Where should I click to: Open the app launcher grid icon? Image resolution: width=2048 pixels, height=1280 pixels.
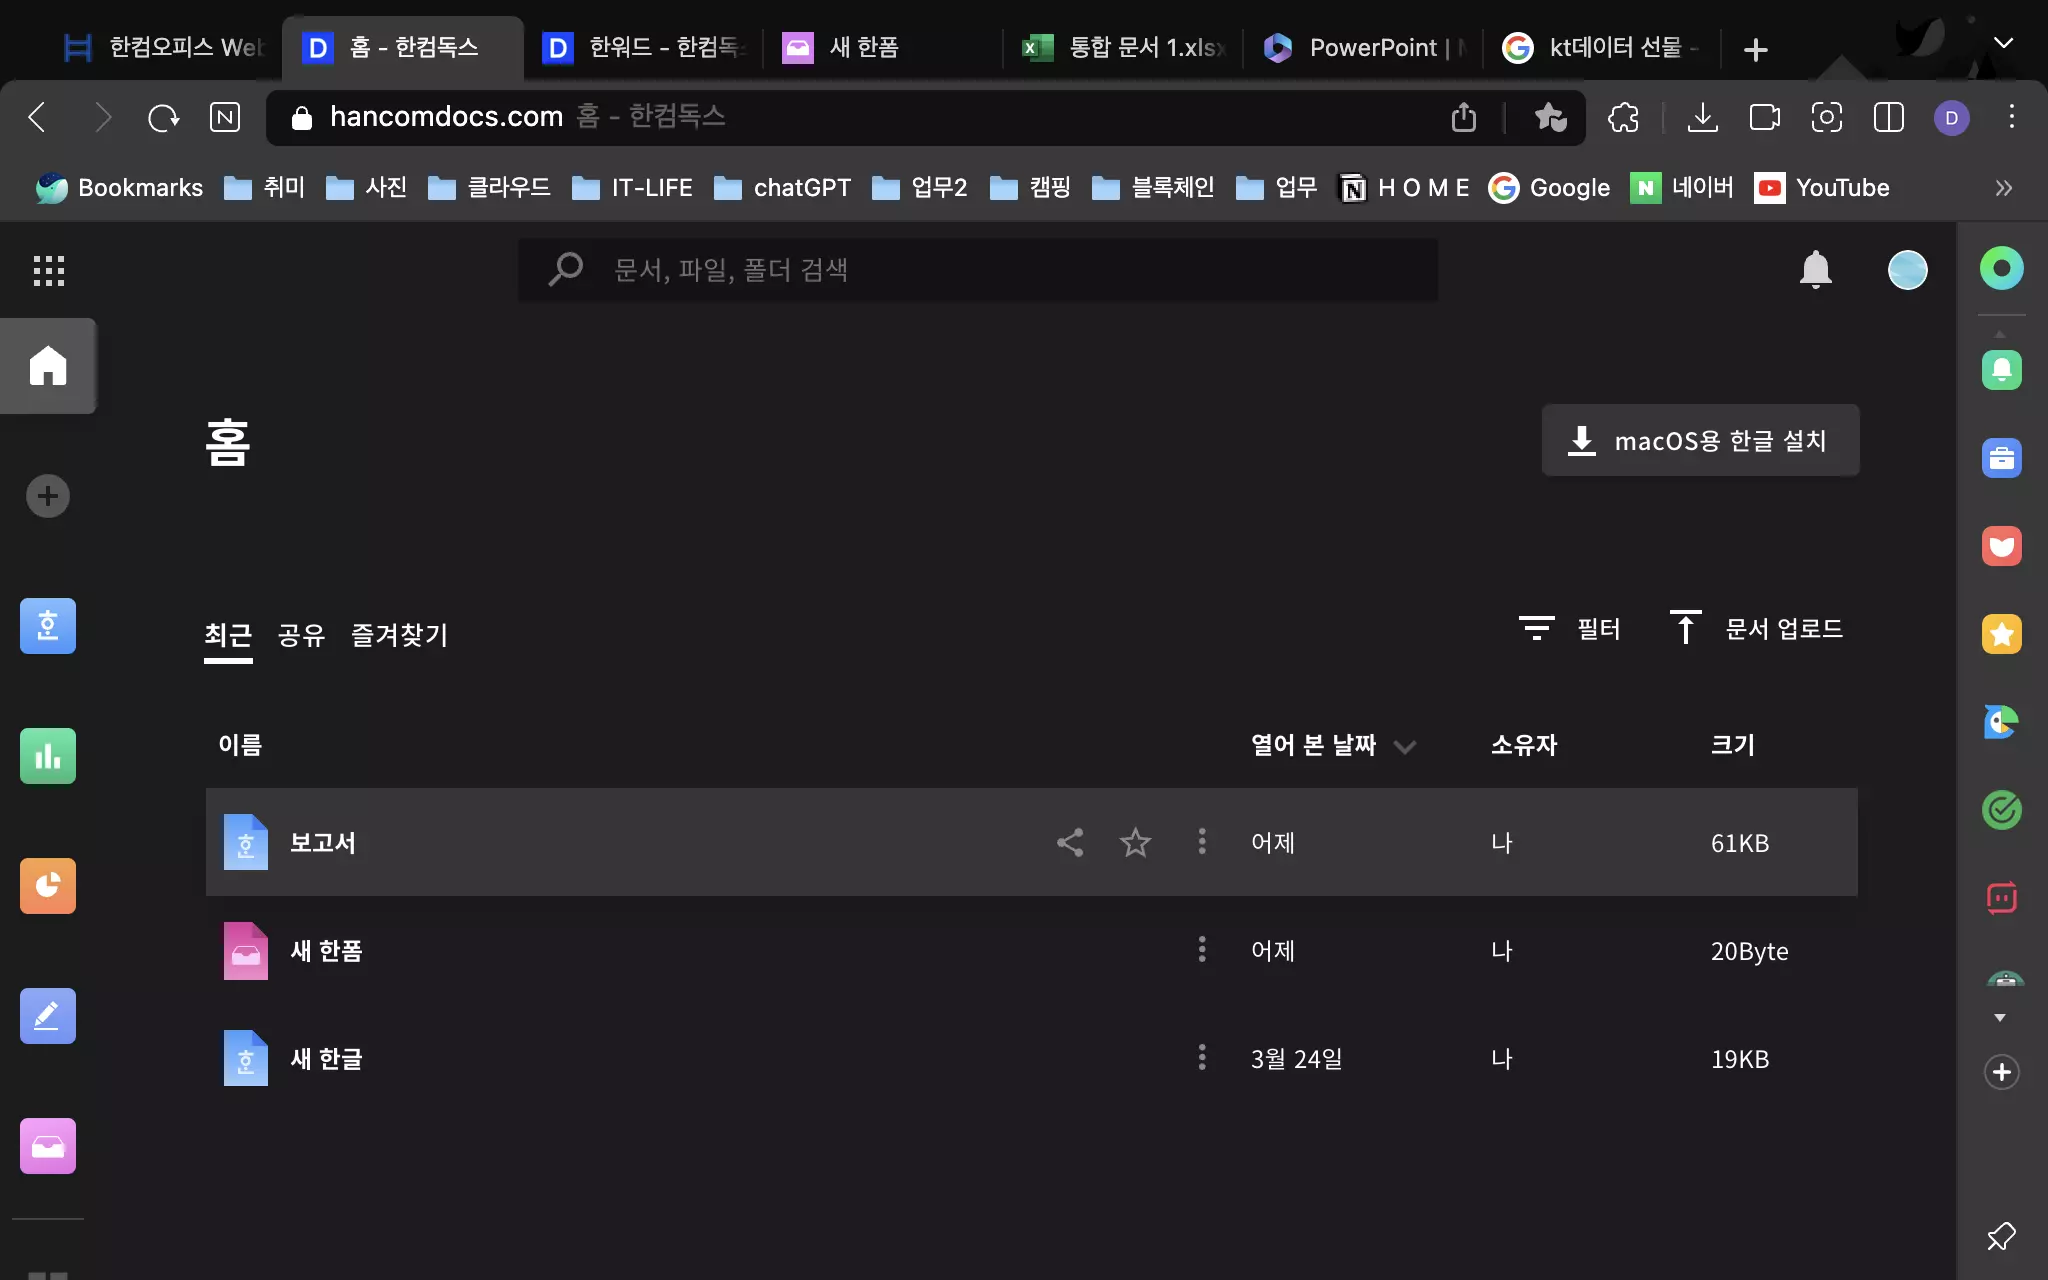click(48, 270)
